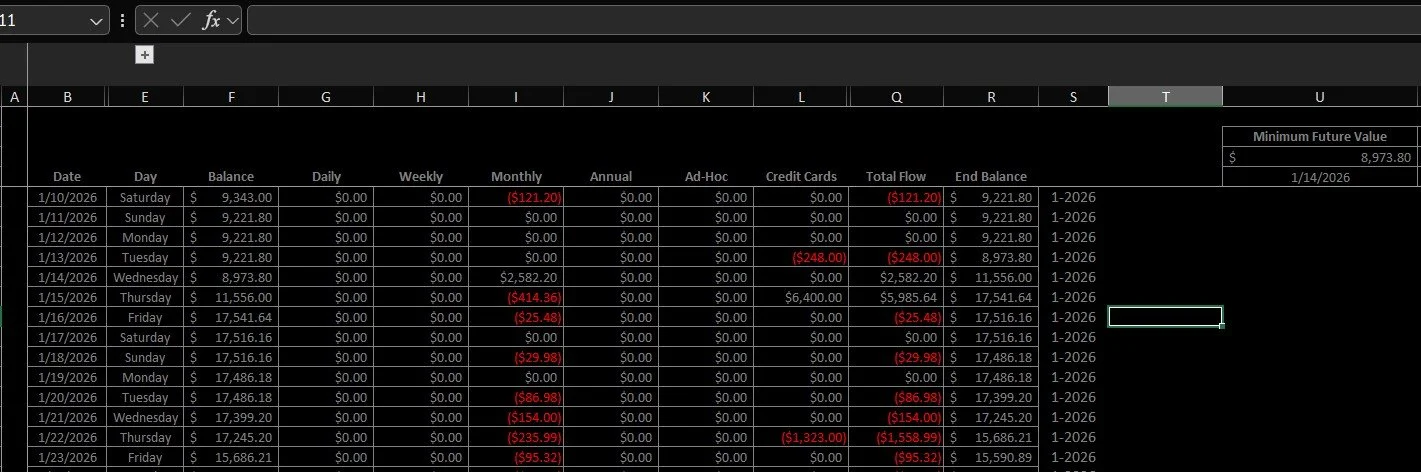
Task: Click the Minimum Future Value label
Action: (x=1320, y=137)
